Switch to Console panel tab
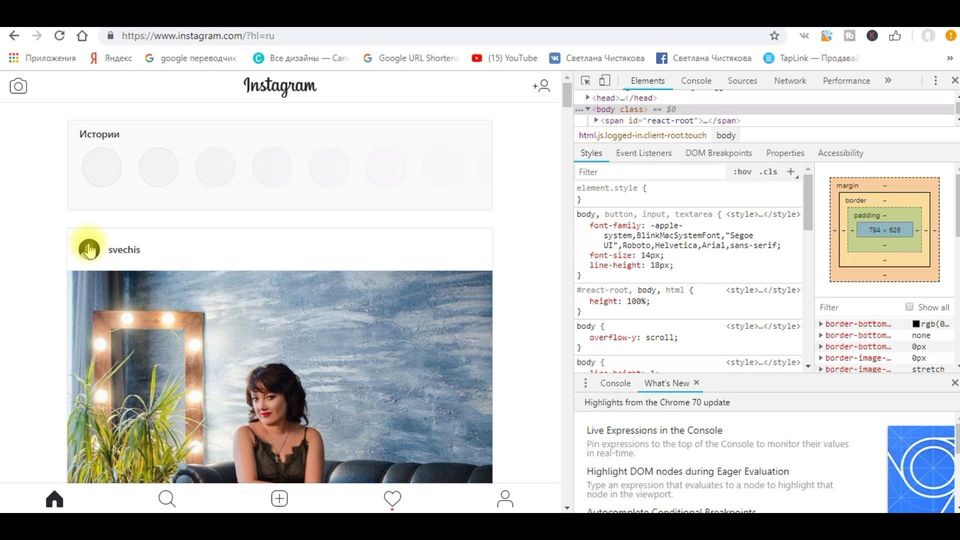The width and height of the screenshot is (960, 540). [x=696, y=81]
